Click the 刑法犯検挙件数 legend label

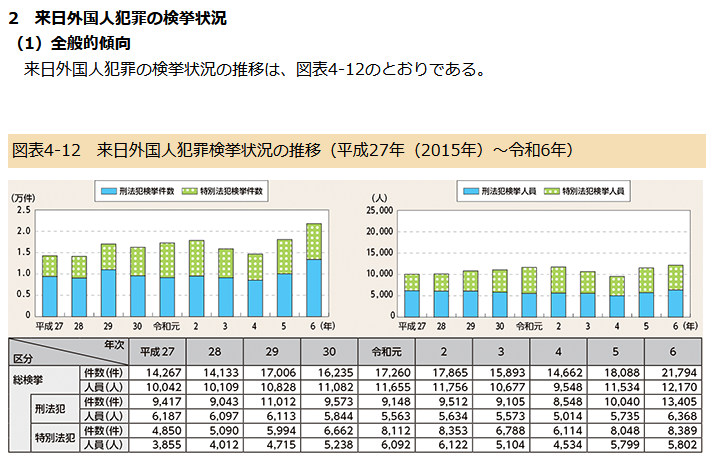(x=146, y=191)
